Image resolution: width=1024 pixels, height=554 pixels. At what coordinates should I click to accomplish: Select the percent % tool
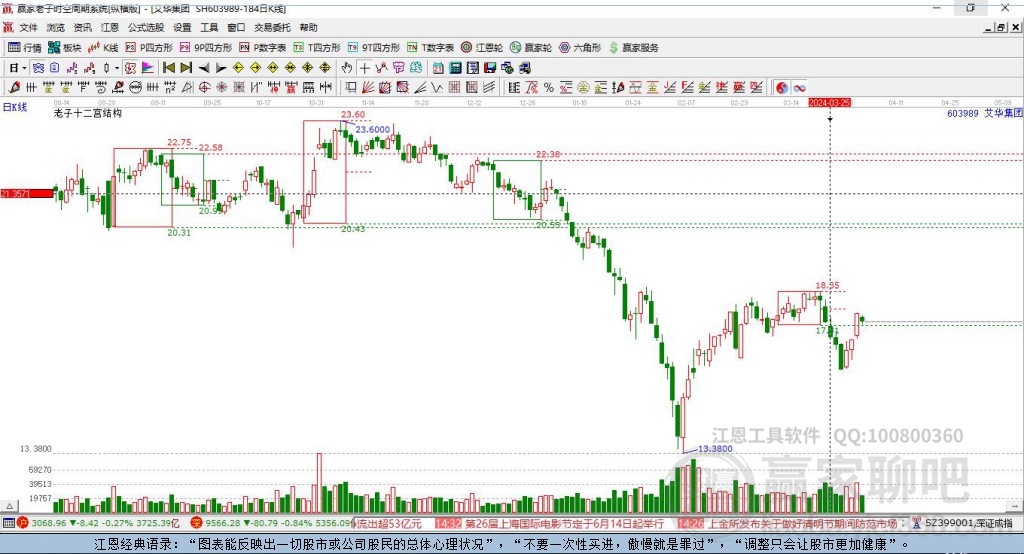tap(549, 88)
